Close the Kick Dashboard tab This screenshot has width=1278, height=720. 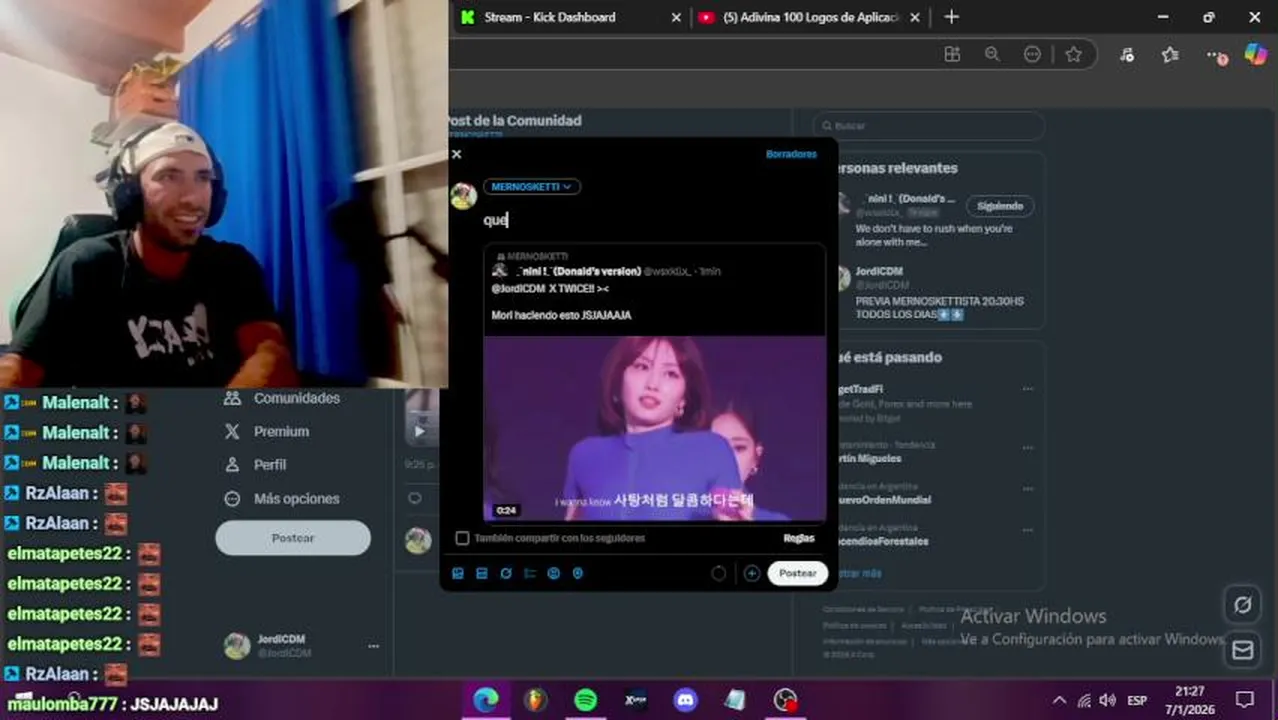(x=676, y=17)
